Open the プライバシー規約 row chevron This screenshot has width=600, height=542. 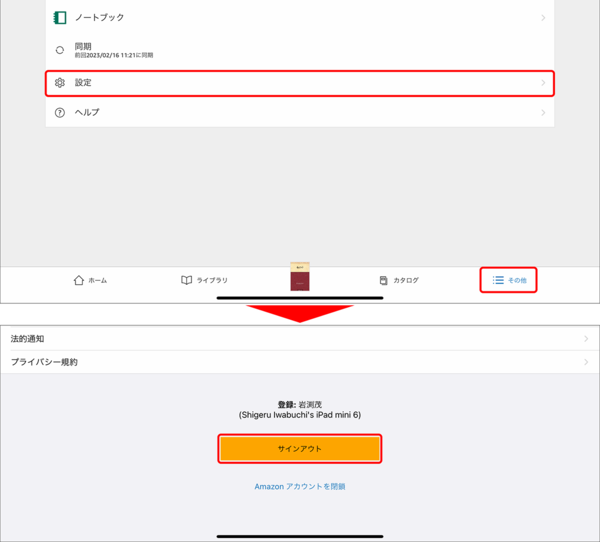(x=586, y=362)
